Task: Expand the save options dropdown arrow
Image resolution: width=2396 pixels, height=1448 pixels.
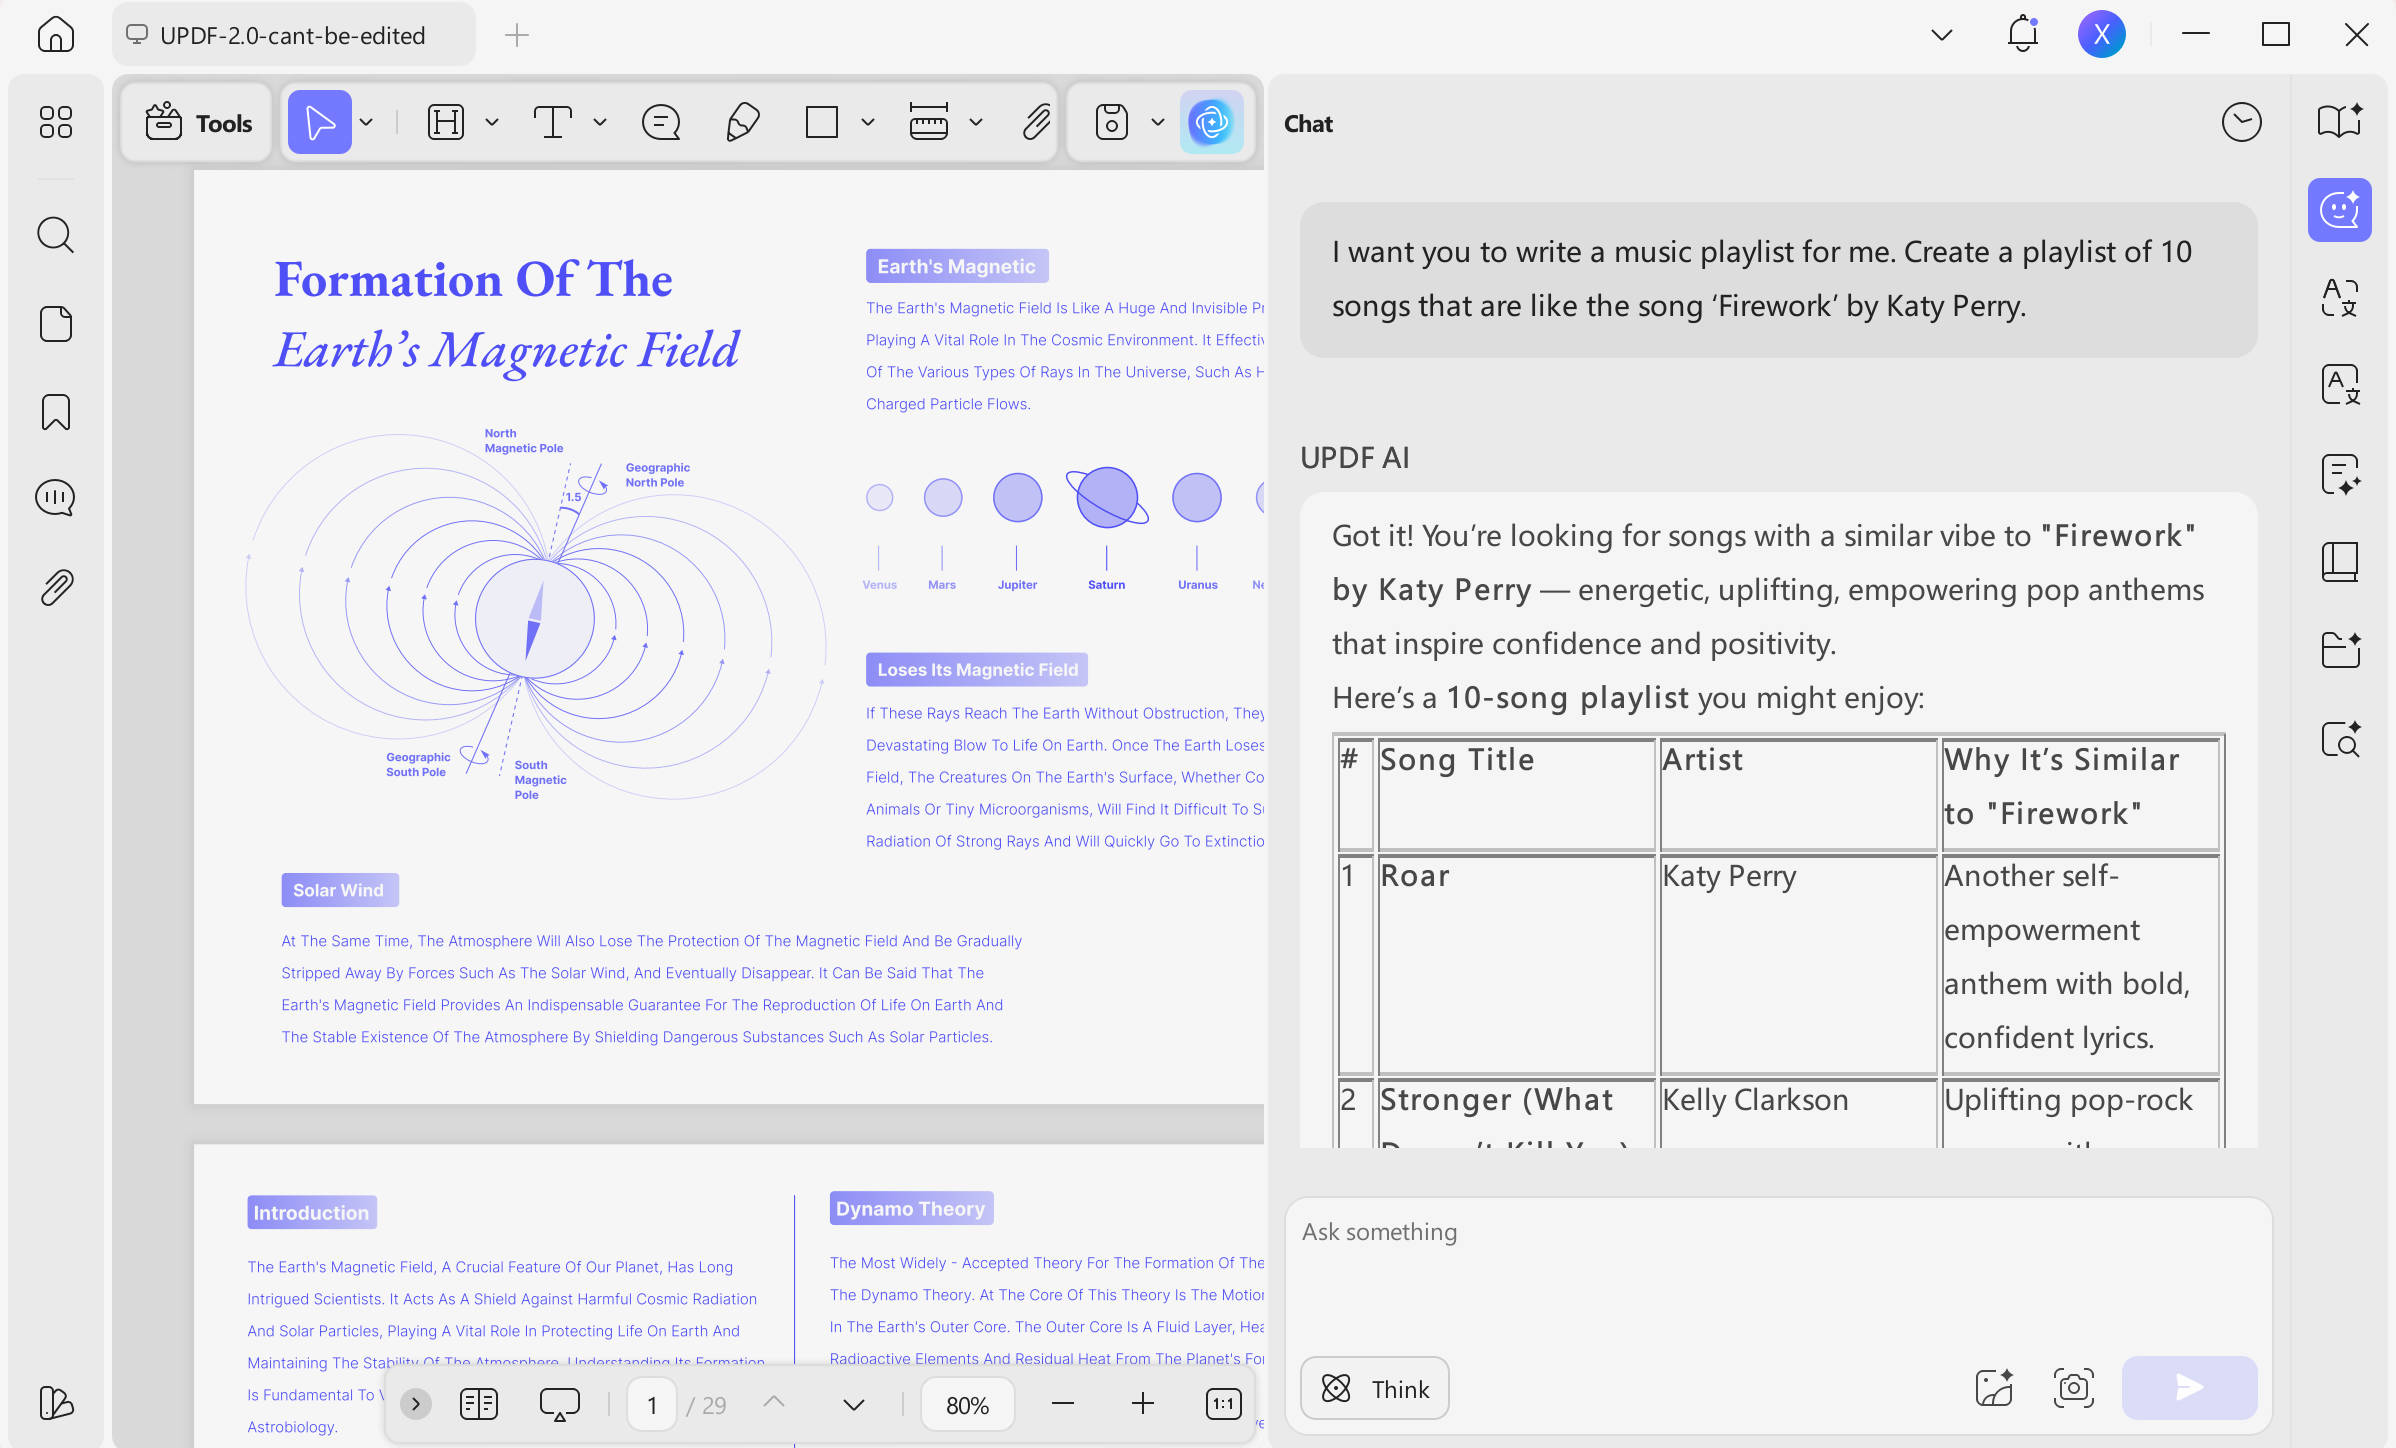Action: point(1158,123)
